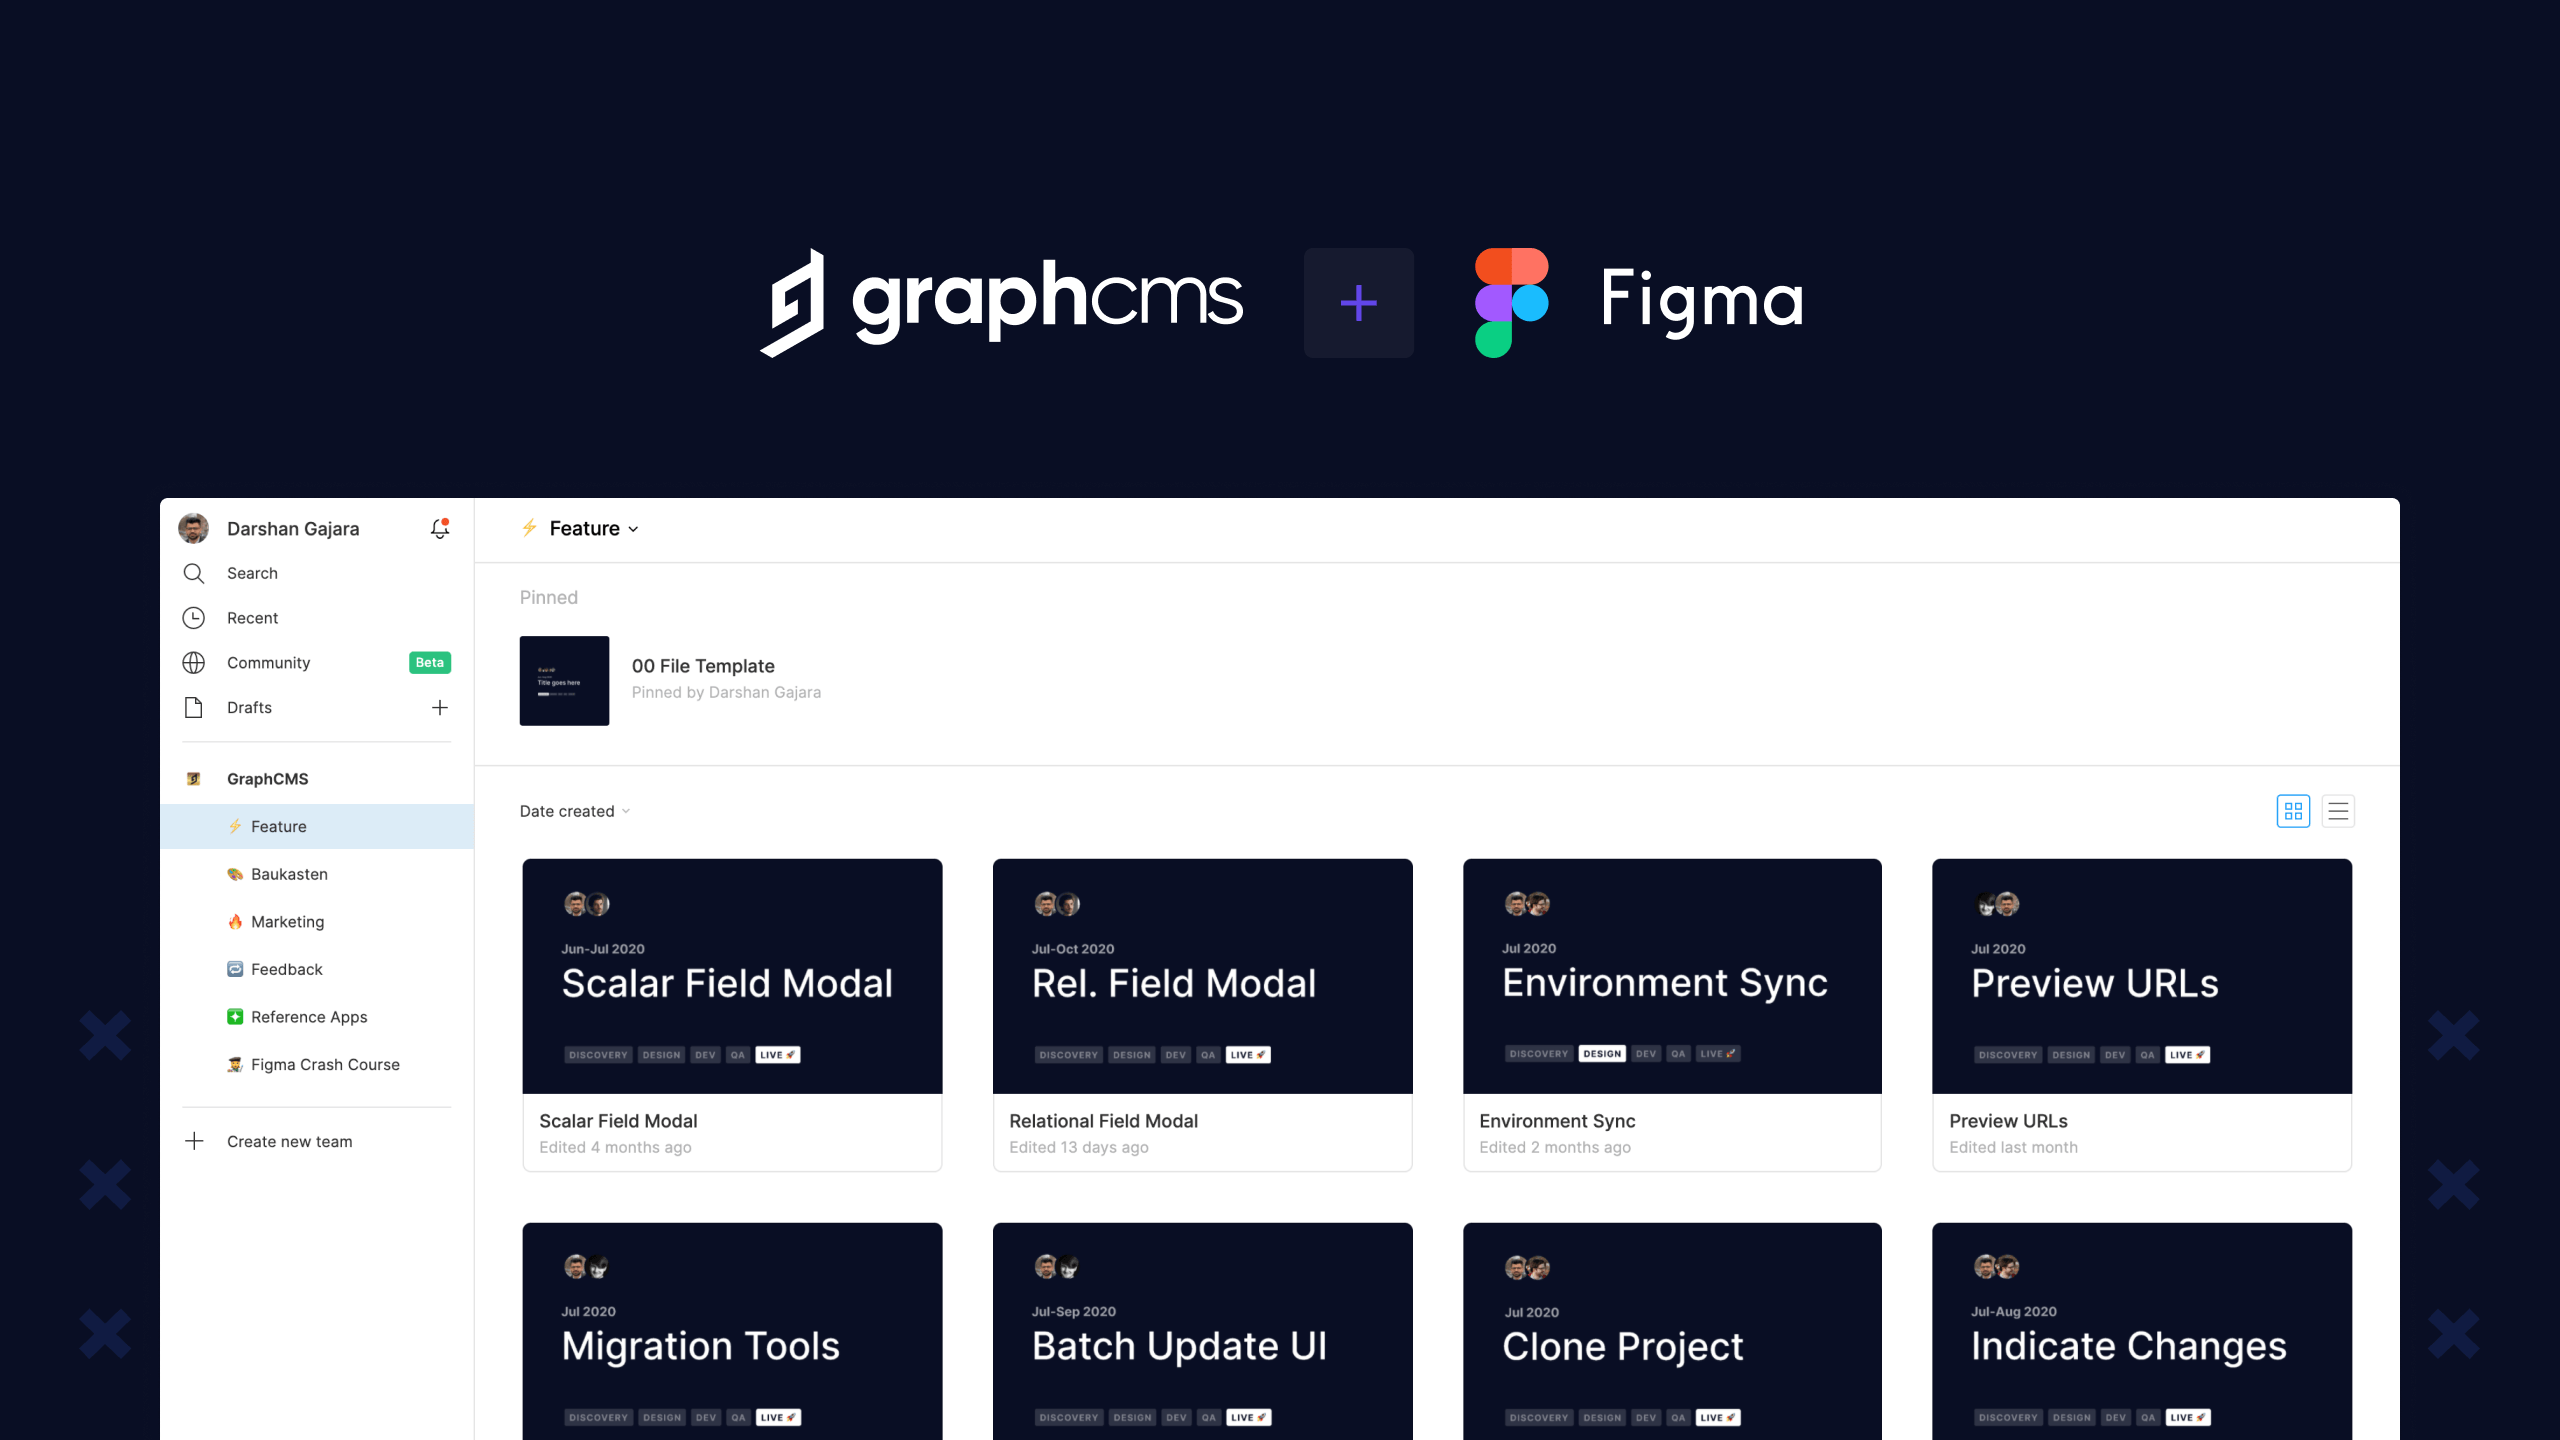This screenshot has width=2560, height=1440.
Task: Click the Drafts icon in sidebar
Action: point(195,705)
